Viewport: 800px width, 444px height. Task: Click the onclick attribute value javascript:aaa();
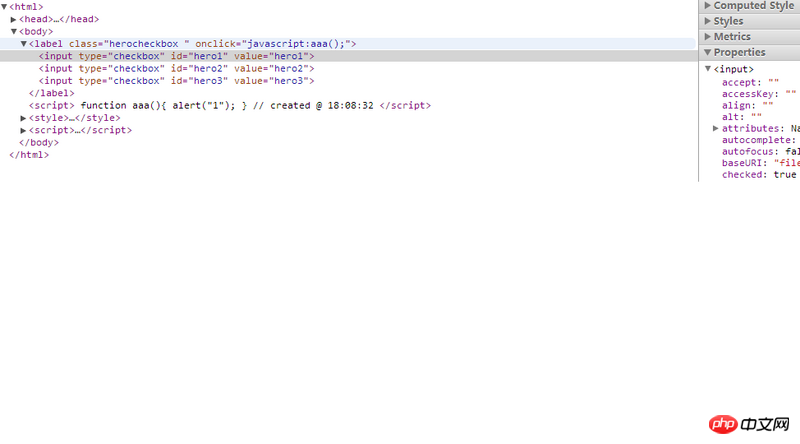coord(296,44)
